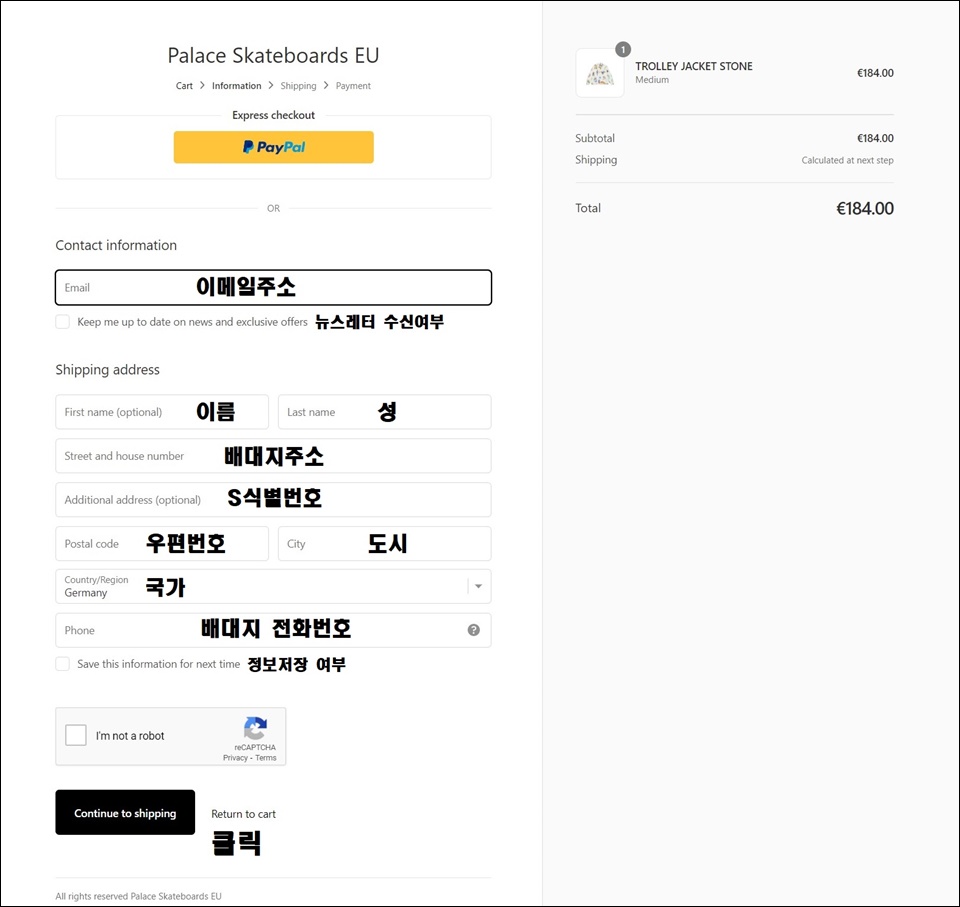Focus the Street and house number field
The image size is (960, 907).
(x=273, y=456)
